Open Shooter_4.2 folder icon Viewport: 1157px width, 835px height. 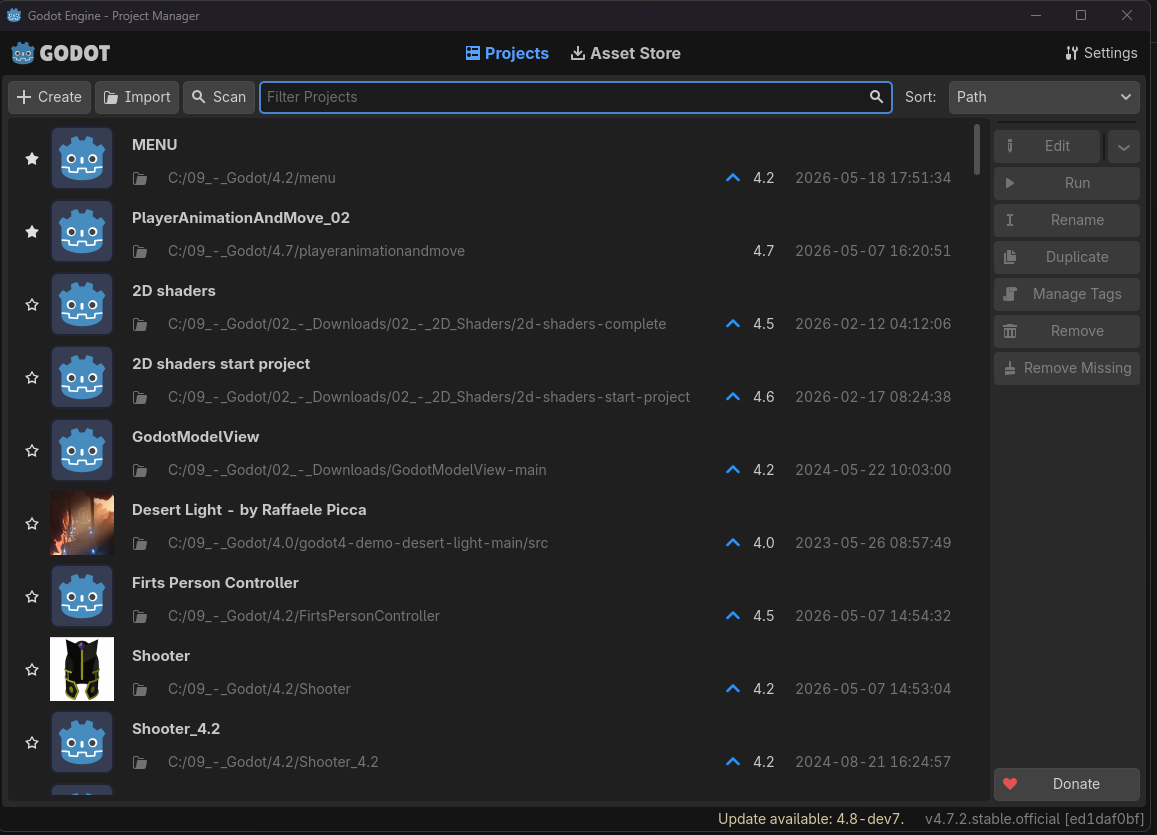point(139,763)
